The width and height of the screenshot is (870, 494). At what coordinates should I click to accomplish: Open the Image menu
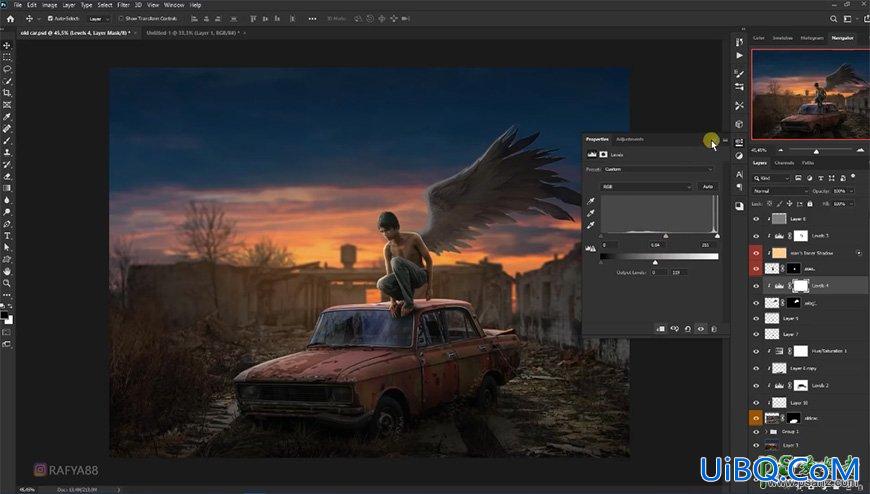[x=49, y=4]
